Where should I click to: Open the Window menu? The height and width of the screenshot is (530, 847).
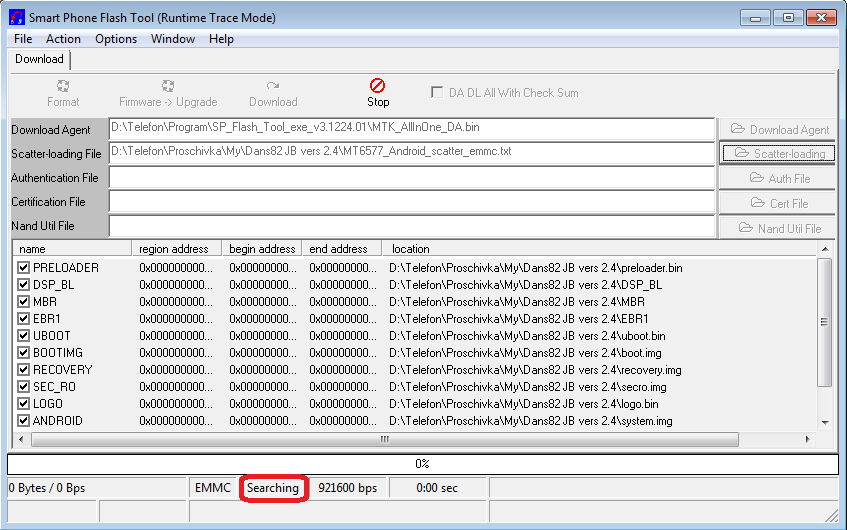point(173,39)
